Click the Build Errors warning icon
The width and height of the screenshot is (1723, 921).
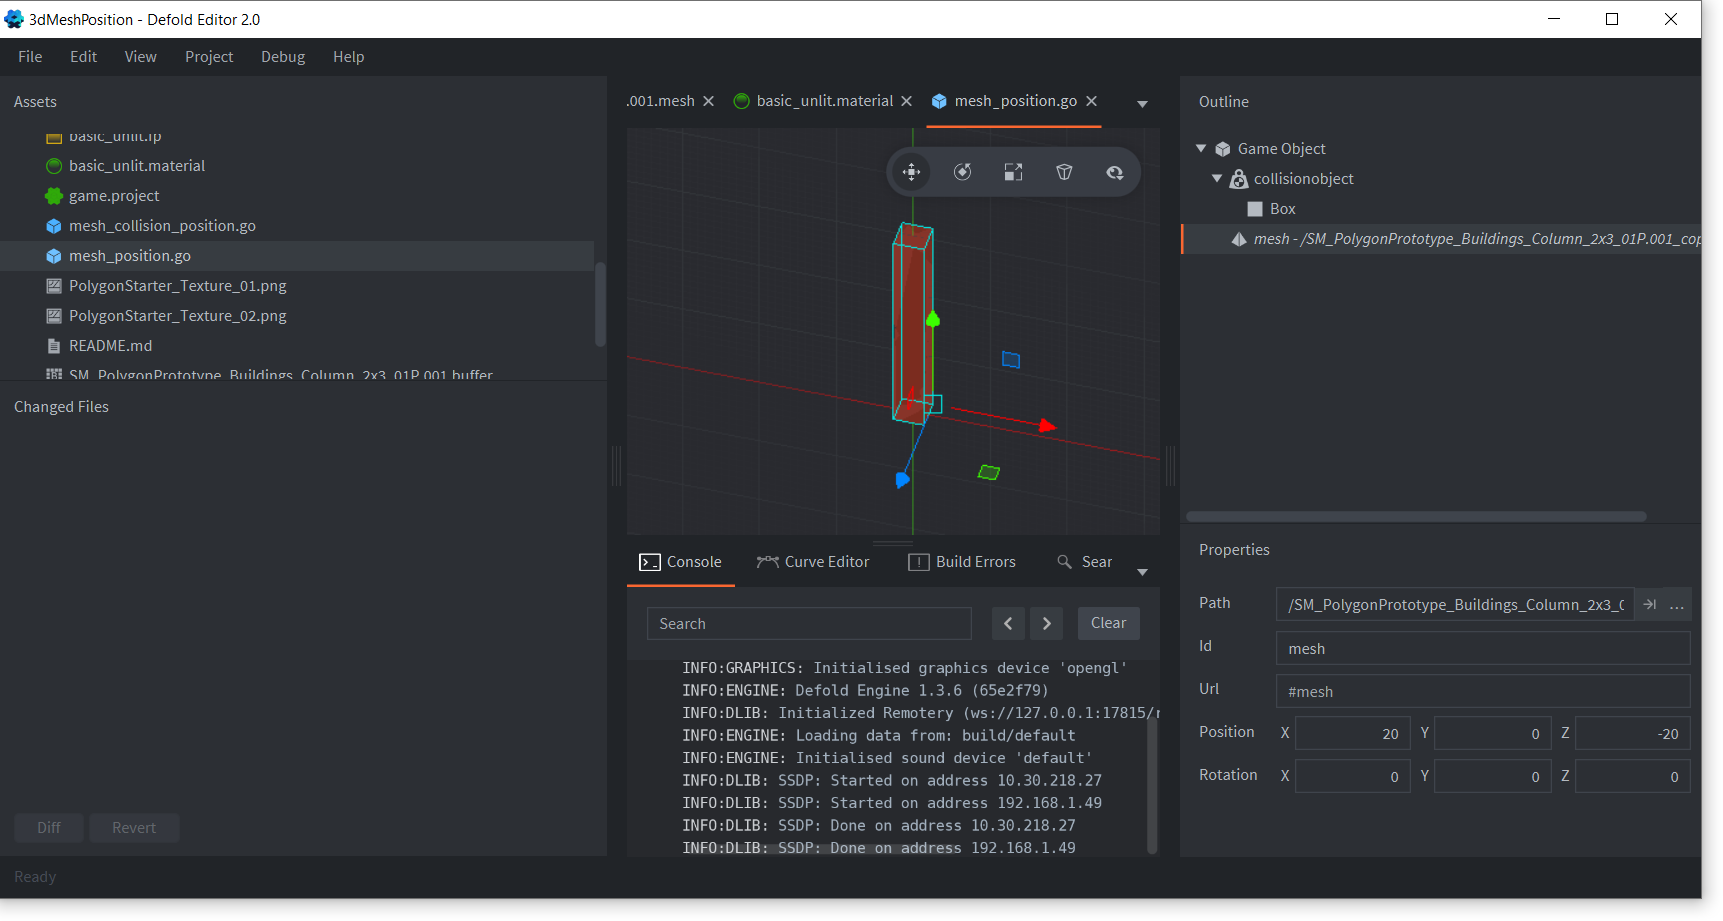918,561
